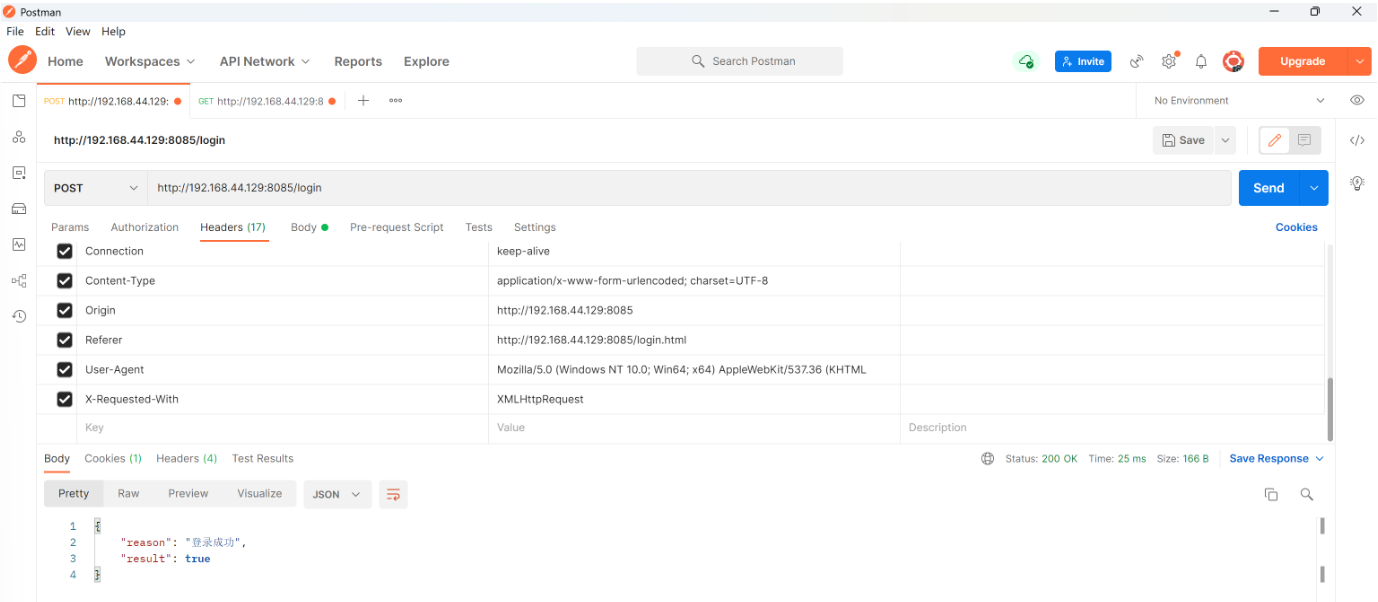Viewport: 1378px width, 602px height.
Task: Open the Workspaces dropdown
Action: pyautogui.click(x=150, y=61)
